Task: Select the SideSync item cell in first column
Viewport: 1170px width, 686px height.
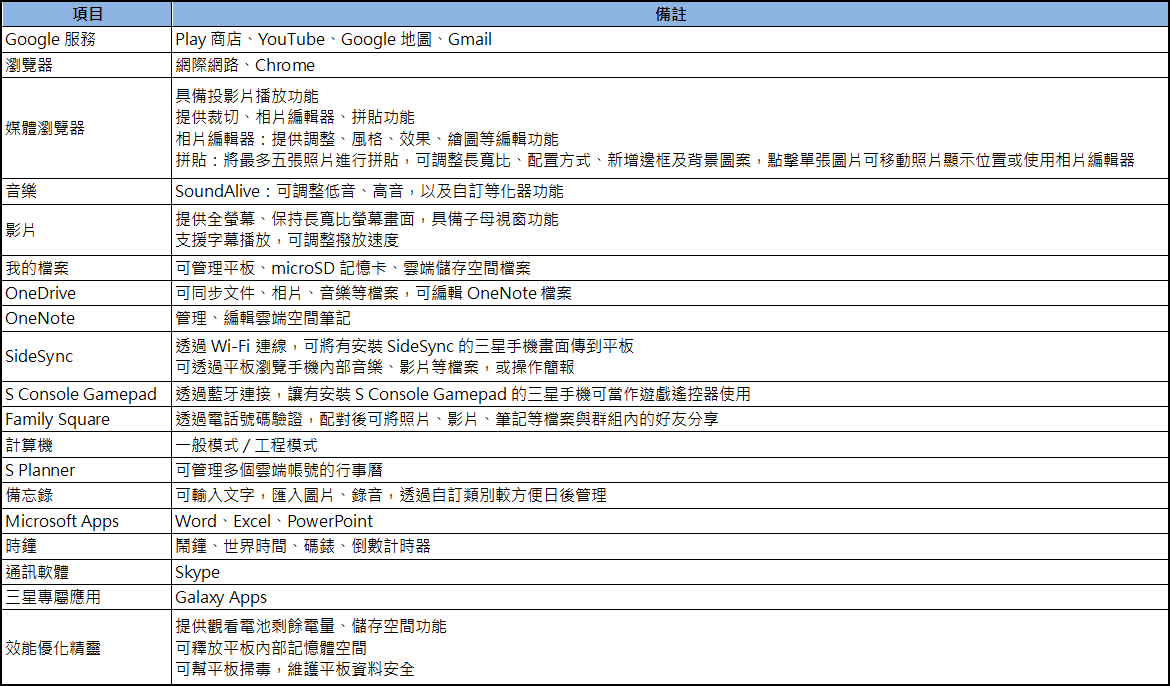Action: click(87, 356)
